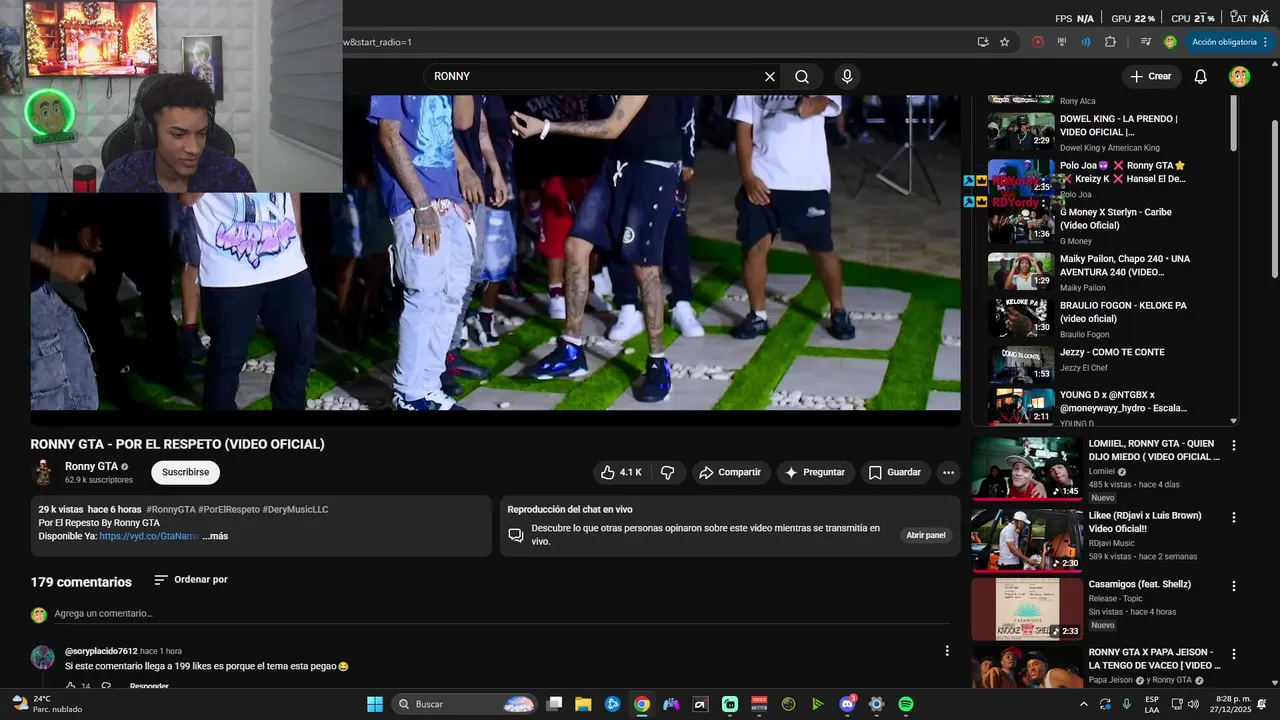The width and height of the screenshot is (1280, 720).
Task: Open weather widget 24°C Parc. nublado
Action: 48,704
